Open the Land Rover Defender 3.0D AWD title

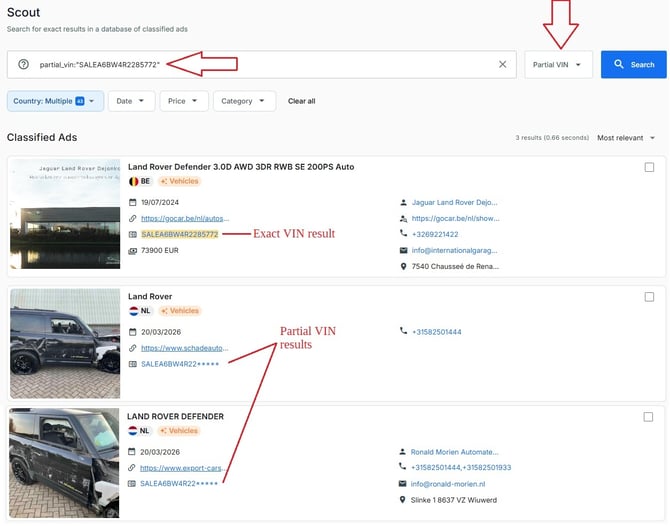point(241,167)
